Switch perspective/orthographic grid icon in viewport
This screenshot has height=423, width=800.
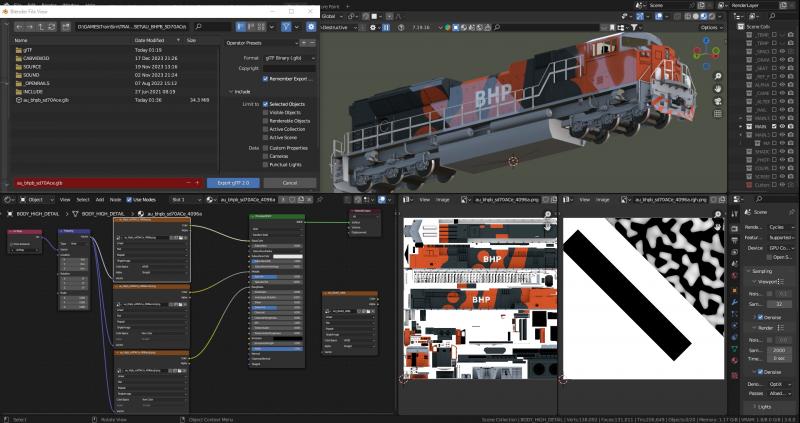tap(718, 113)
